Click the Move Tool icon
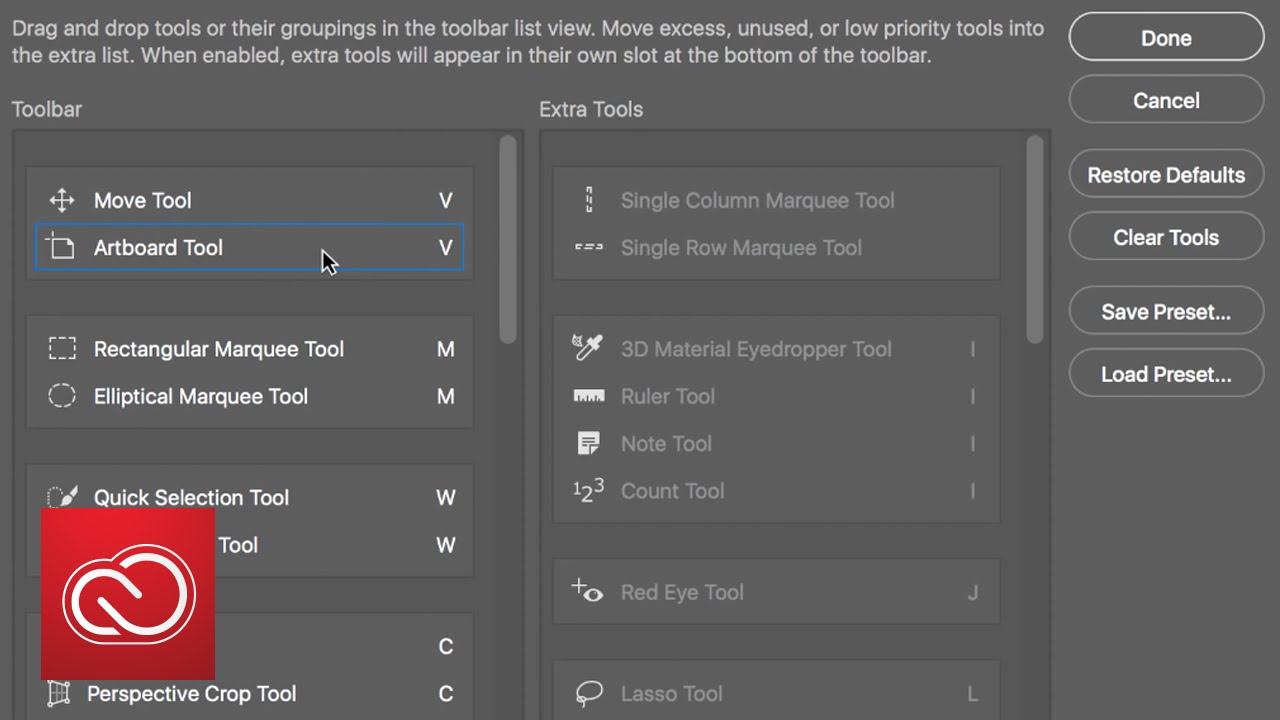This screenshot has height=720, width=1280. [x=62, y=200]
